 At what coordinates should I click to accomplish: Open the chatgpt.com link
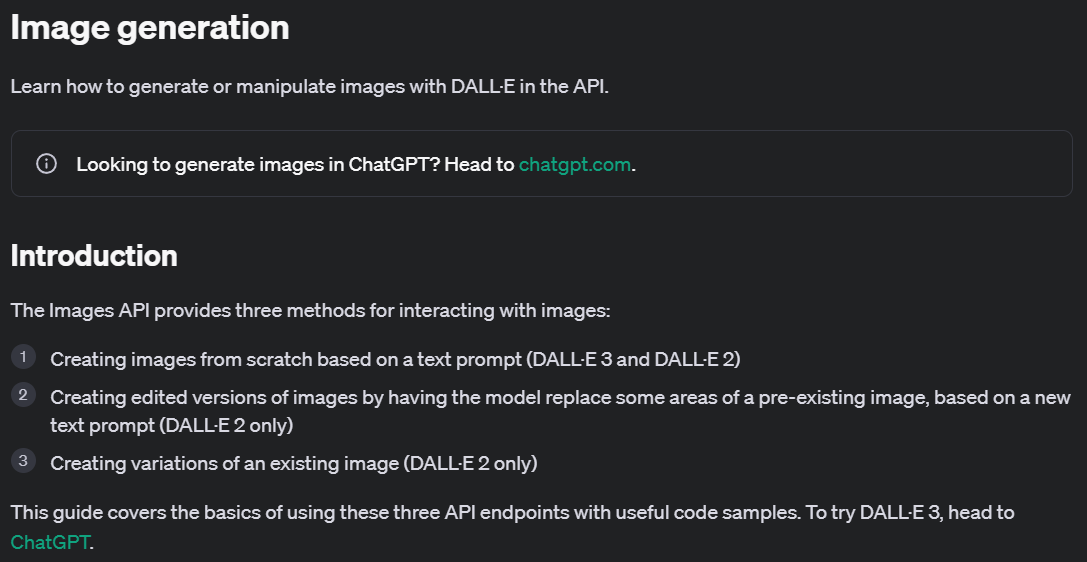[x=575, y=165]
